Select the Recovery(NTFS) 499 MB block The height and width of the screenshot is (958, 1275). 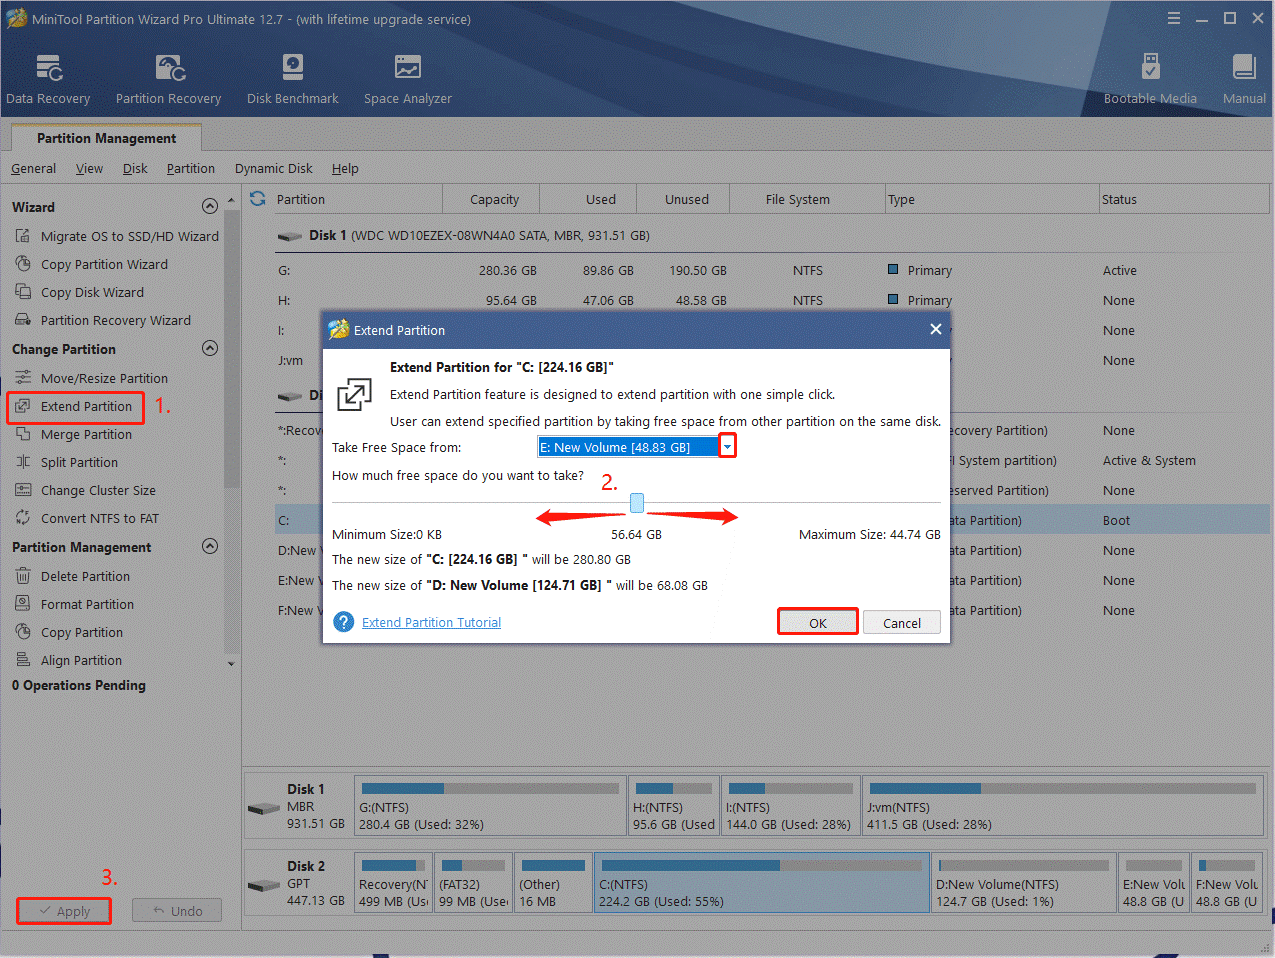click(x=394, y=882)
